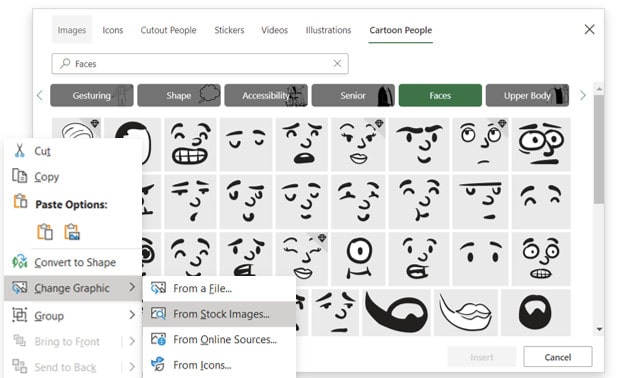Viewport: 622px width, 378px height.
Task: Select From Stock Images option
Action: pos(219,314)
